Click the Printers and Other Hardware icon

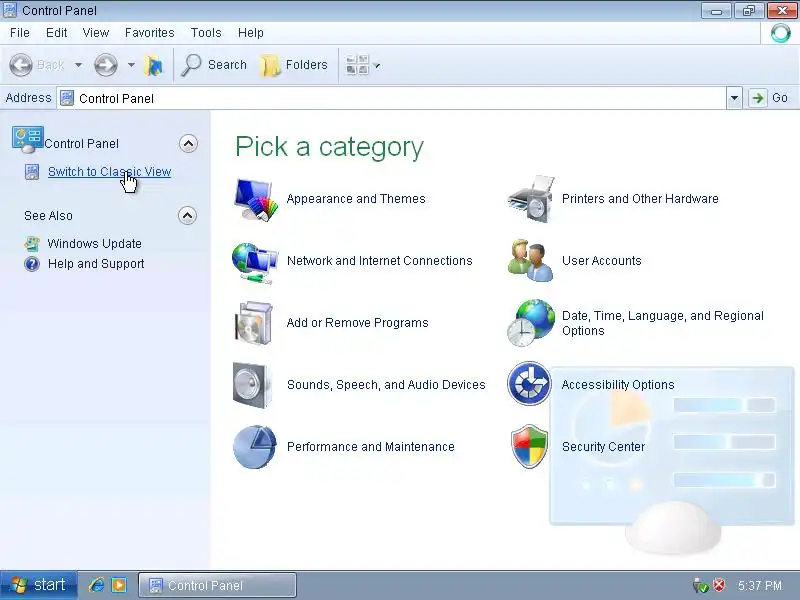pyautogui.click(x=531, y=199)
